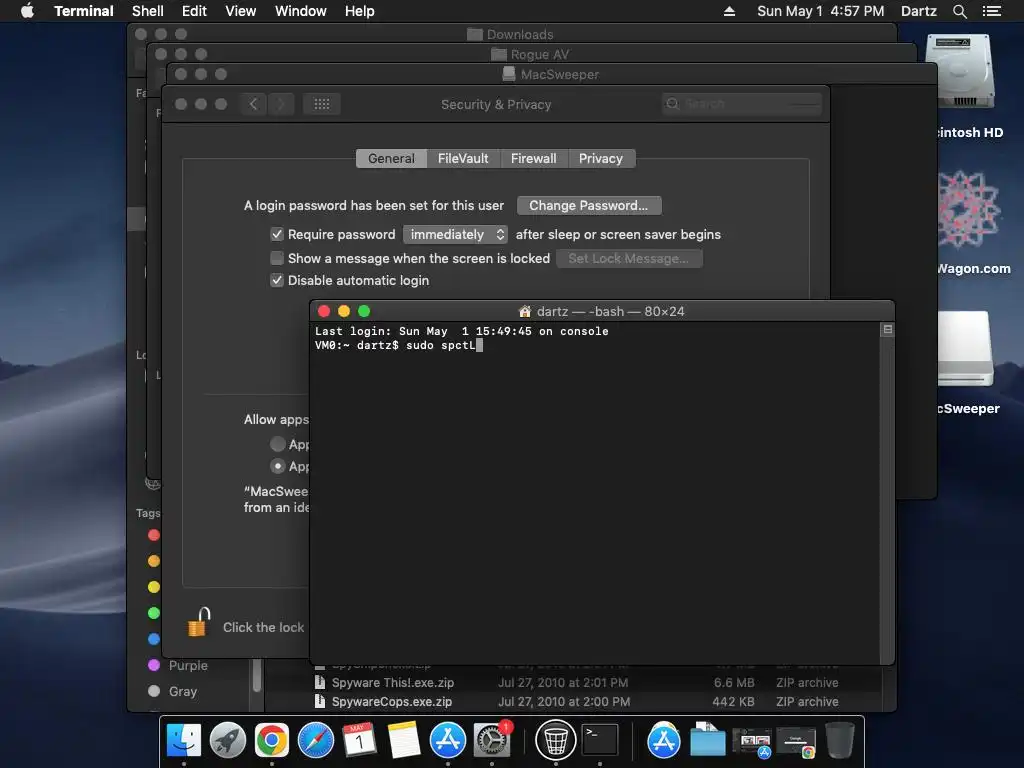Select the Purple tag in Finder sidebar
Viewport: 1024px width, 768px height.
189,665
